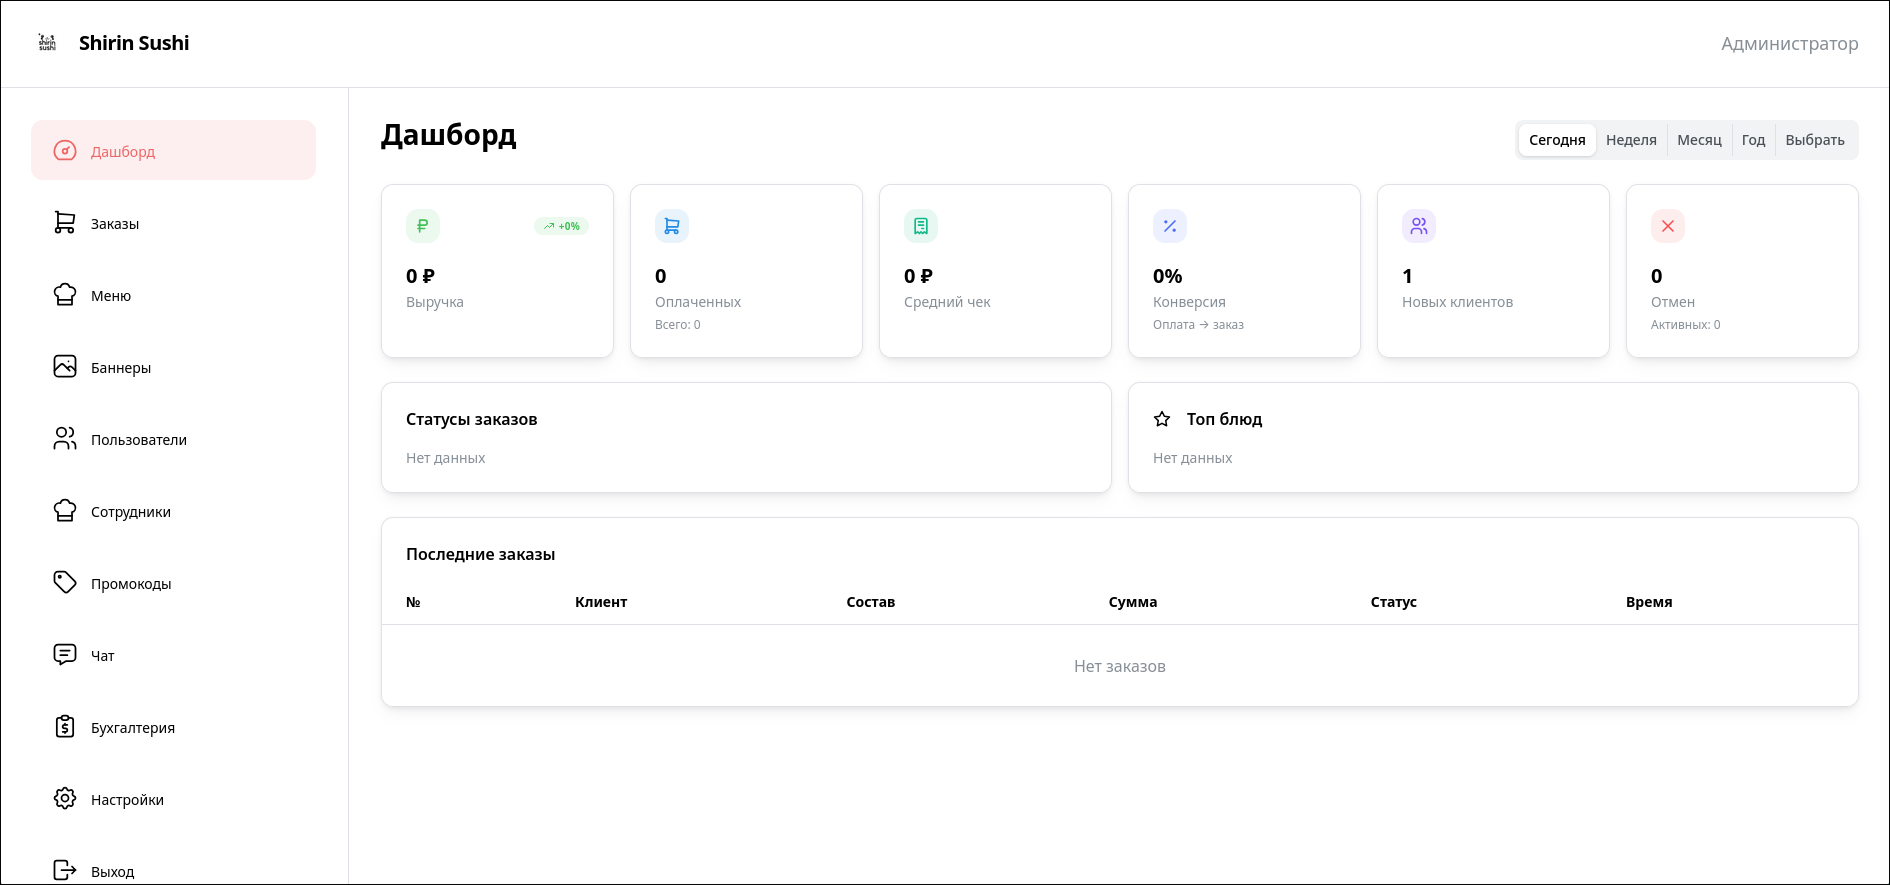The image size is (1890, 885).
Task: Click the Shirin Sushi logo icon
Action: (x=47, y=43)
